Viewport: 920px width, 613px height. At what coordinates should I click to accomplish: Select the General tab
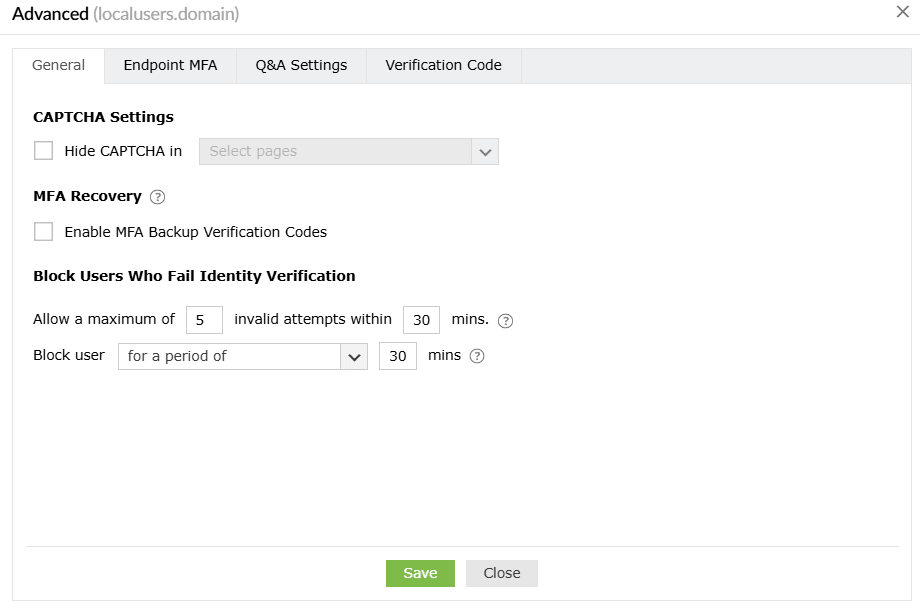point(58,65)
